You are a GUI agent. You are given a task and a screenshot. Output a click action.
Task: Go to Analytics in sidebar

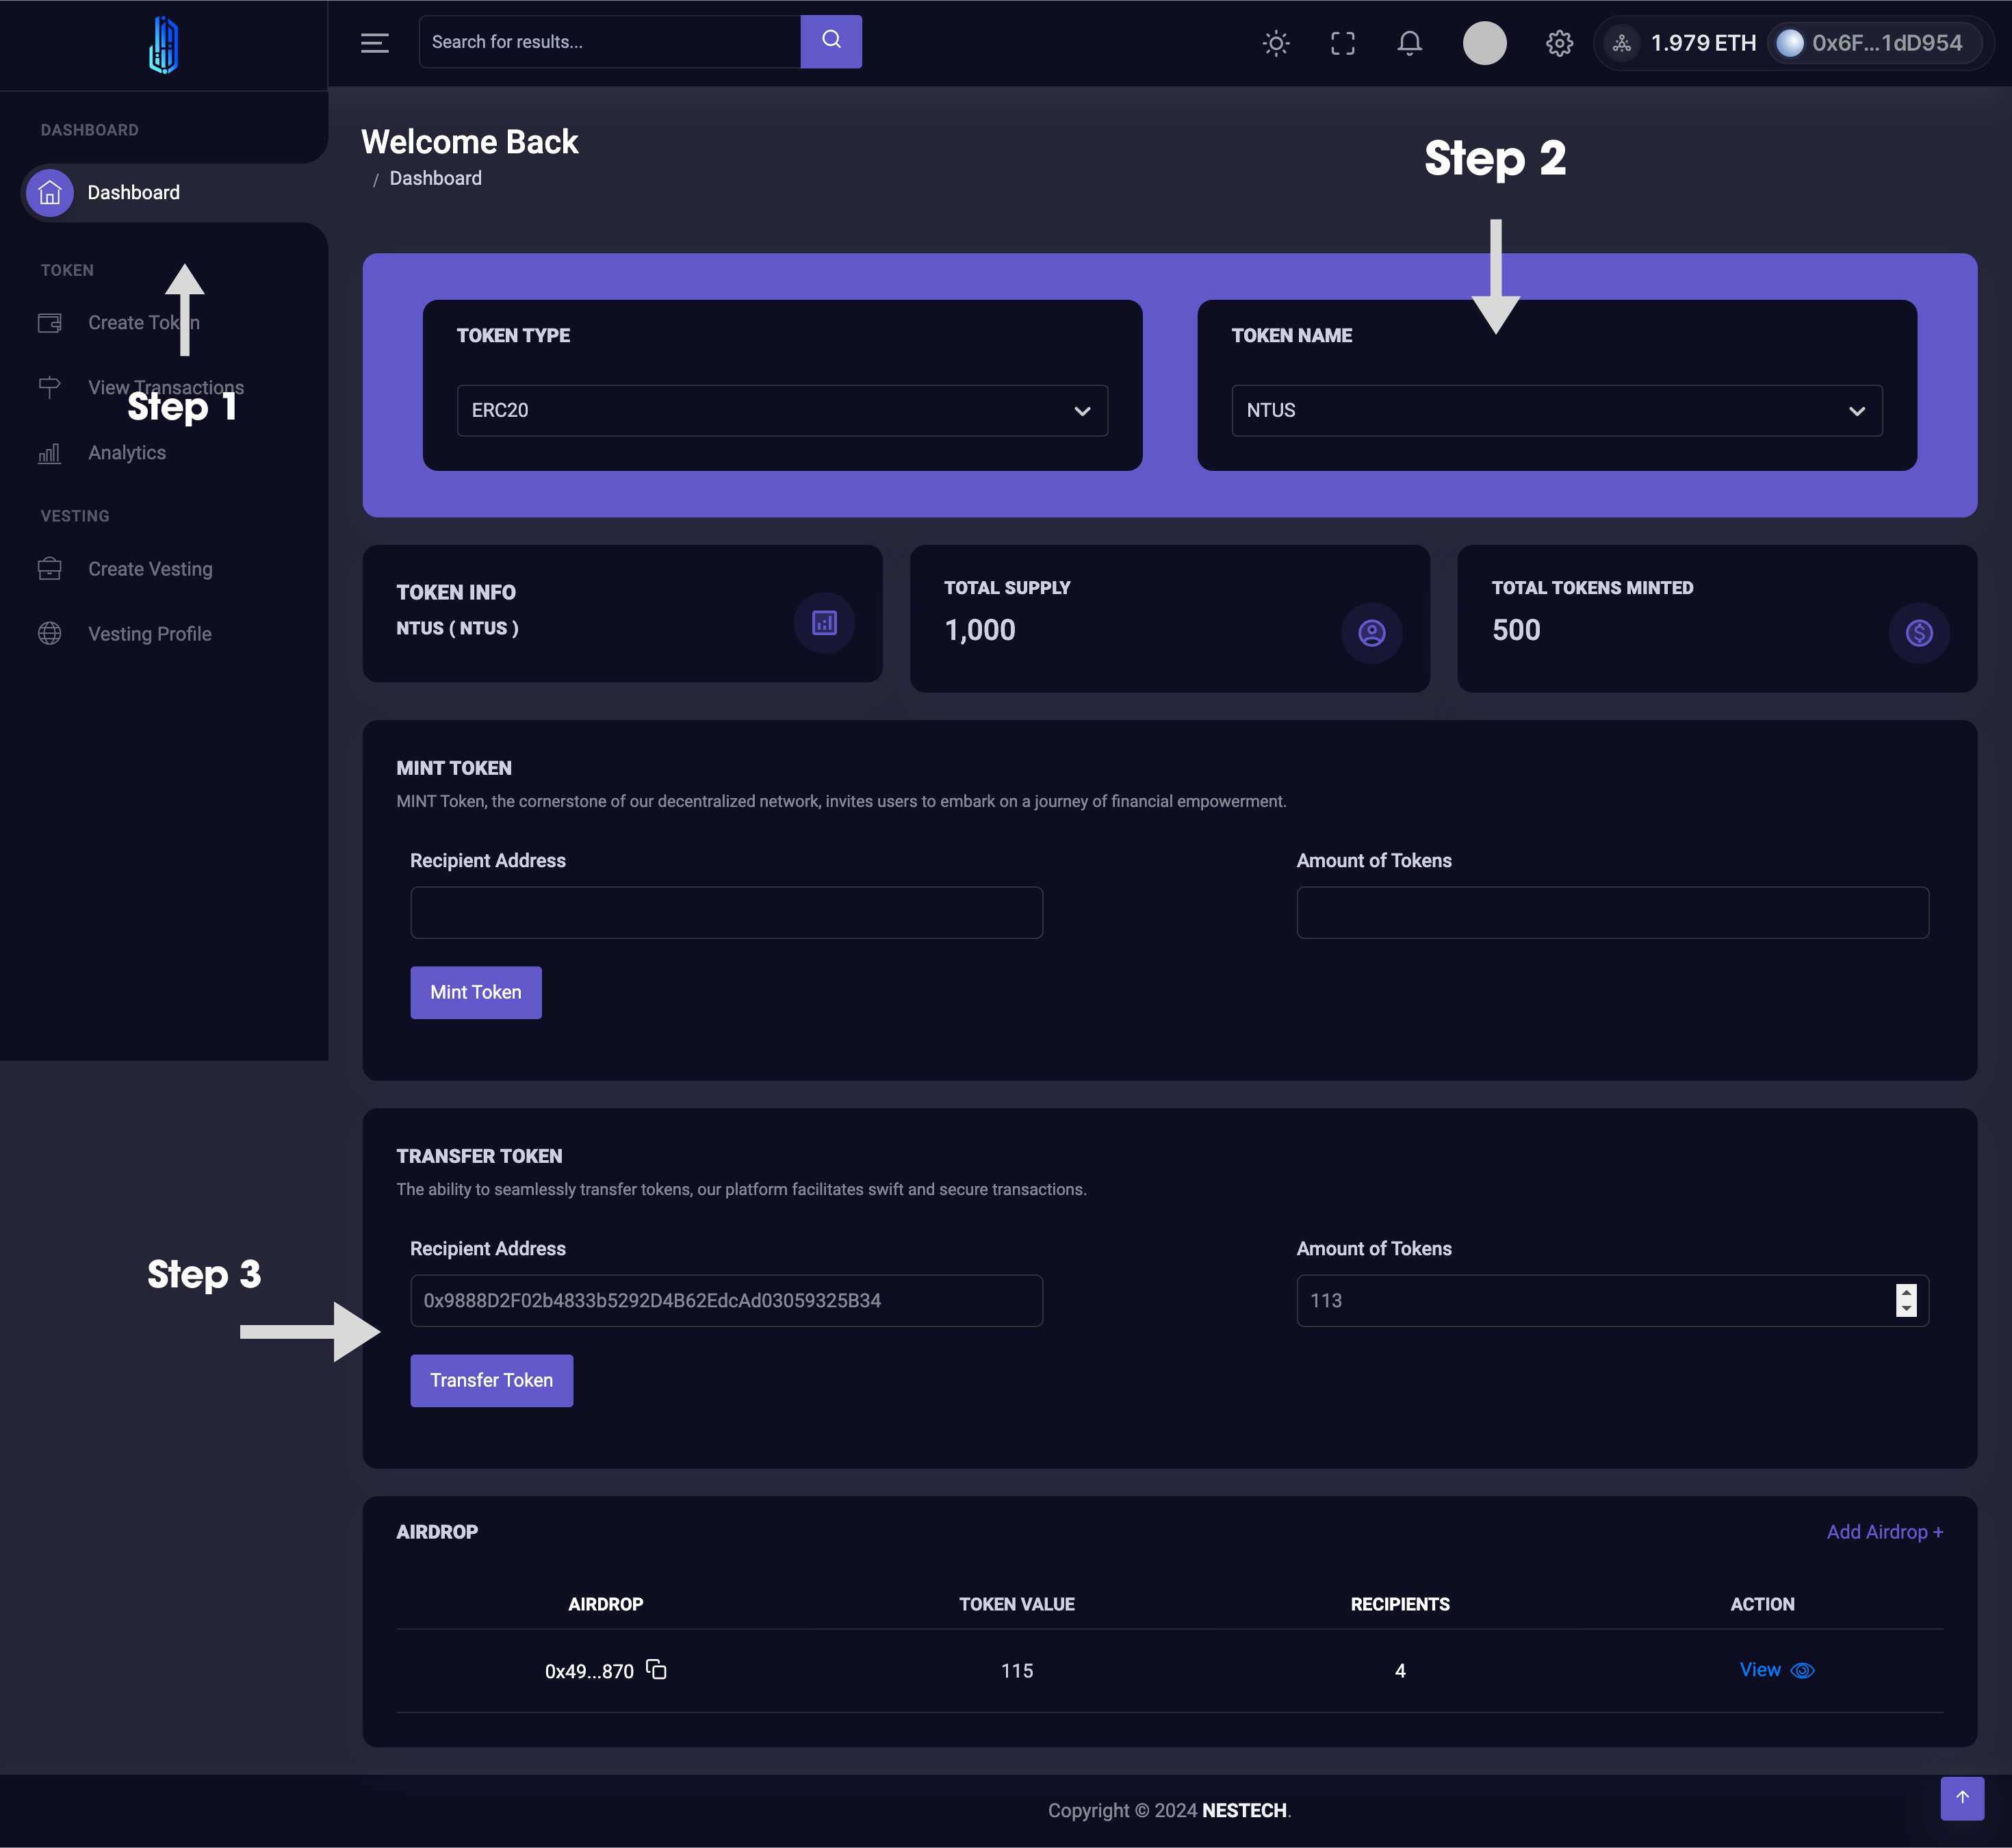coord(127,453)
